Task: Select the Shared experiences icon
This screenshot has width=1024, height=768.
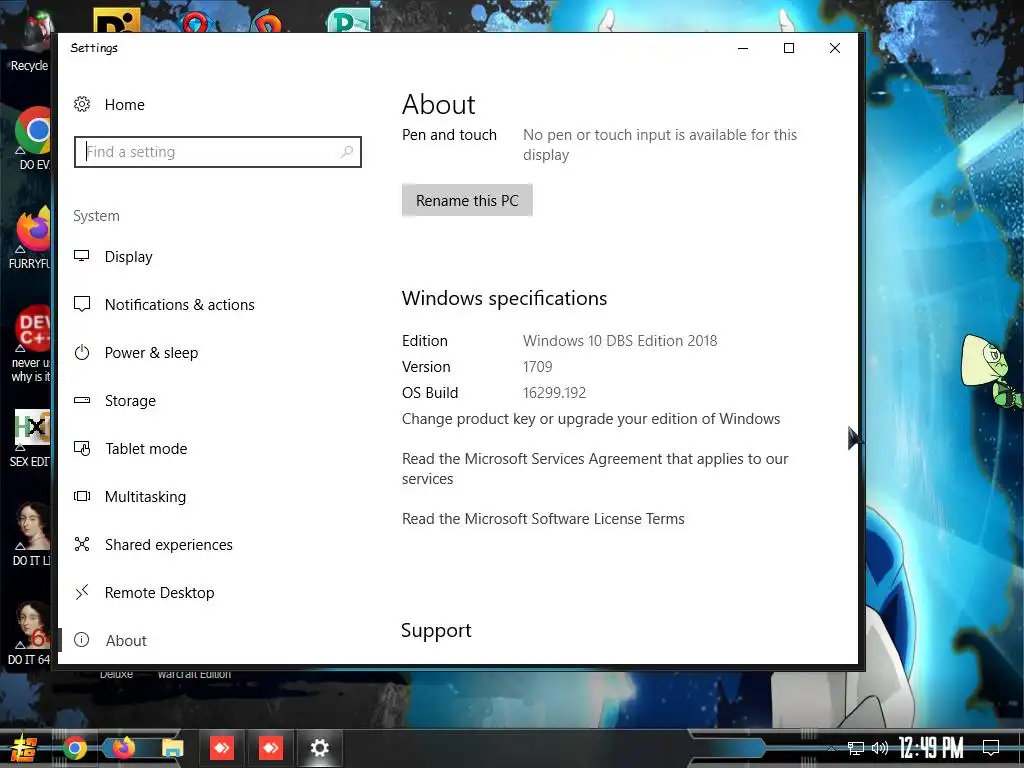Action: click(x=82, y=544)
